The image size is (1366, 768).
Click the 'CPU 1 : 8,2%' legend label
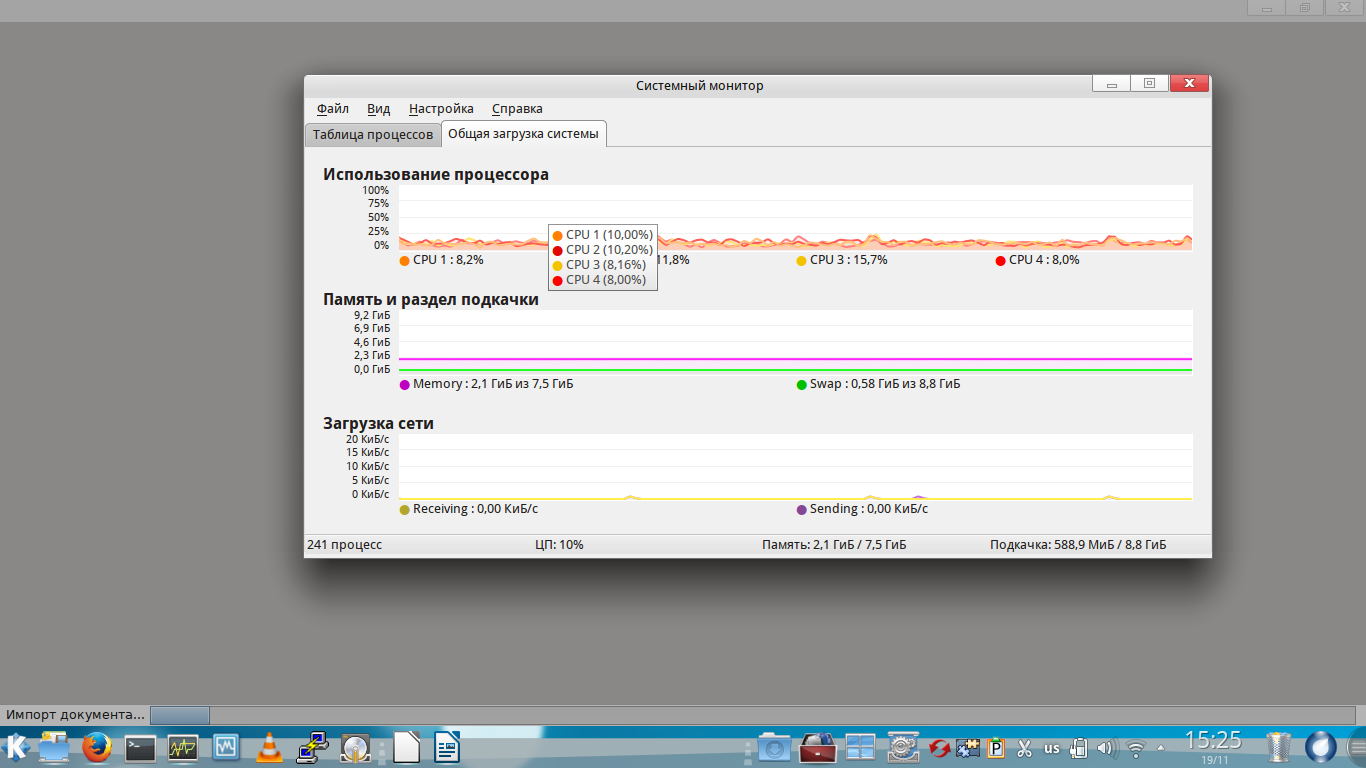(x=448, y=260)
